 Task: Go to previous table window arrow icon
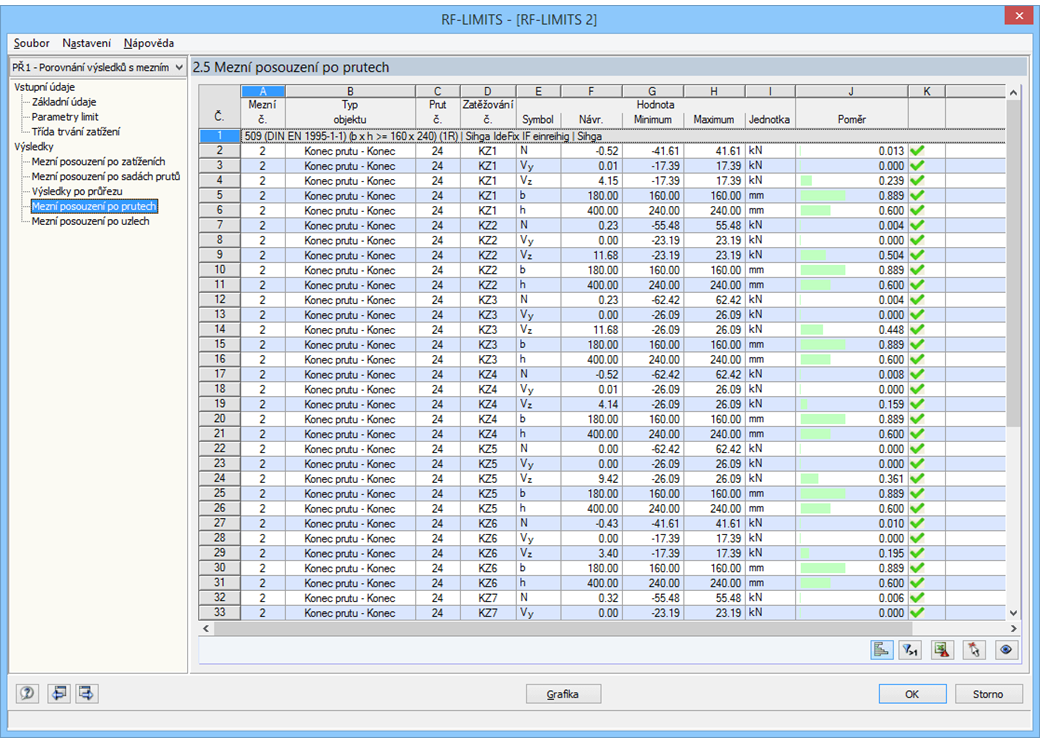pyautogui.click(x=59, y=694)
